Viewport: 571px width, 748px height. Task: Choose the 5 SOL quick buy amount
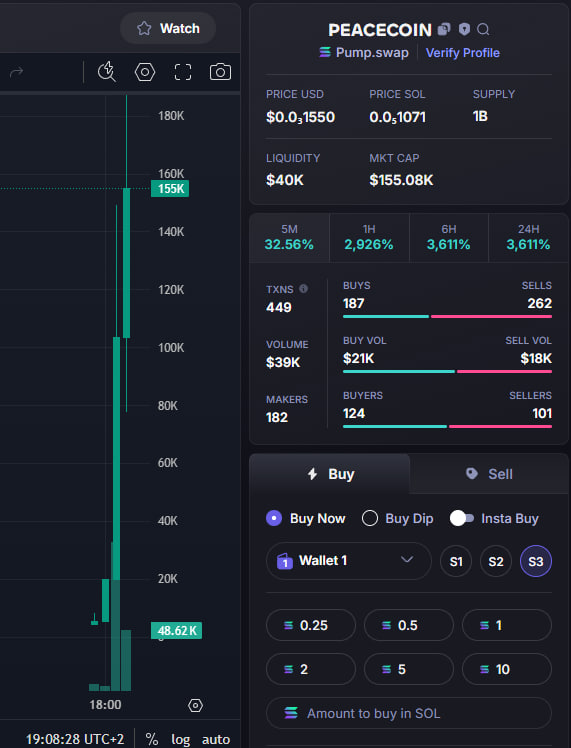pos(408,669)
